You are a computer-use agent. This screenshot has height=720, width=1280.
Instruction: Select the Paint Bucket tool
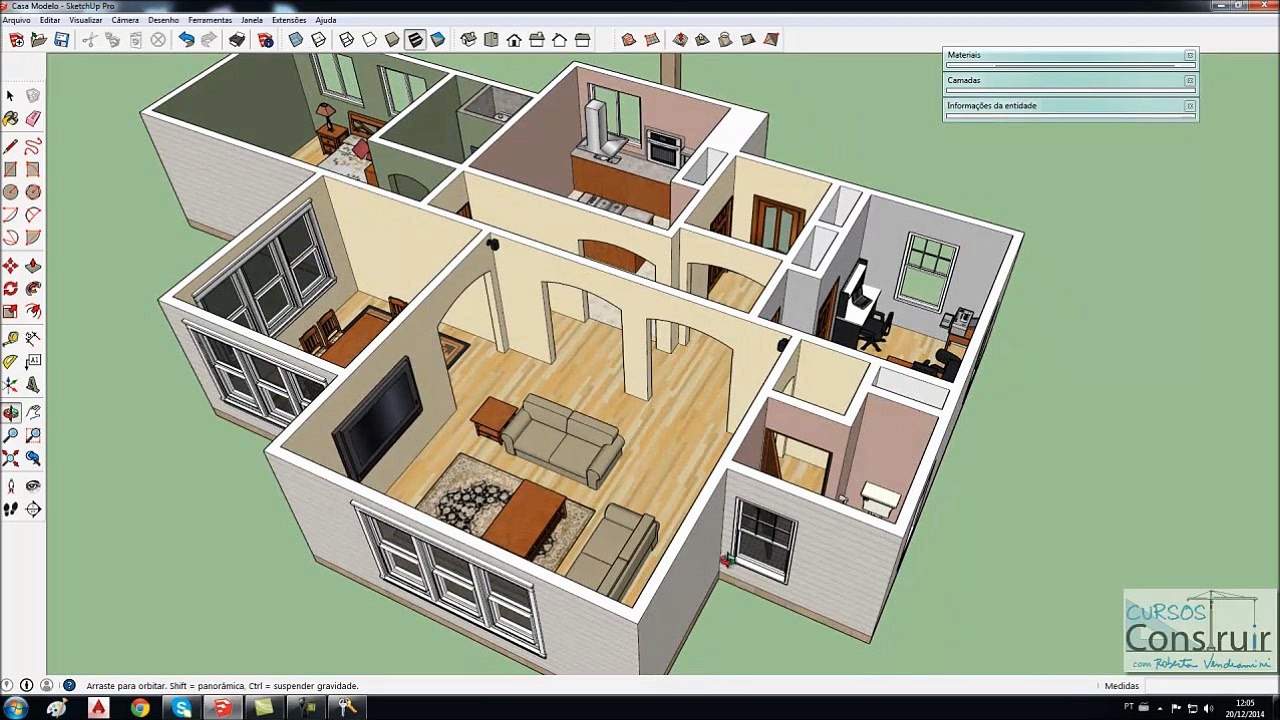[10, 118]
